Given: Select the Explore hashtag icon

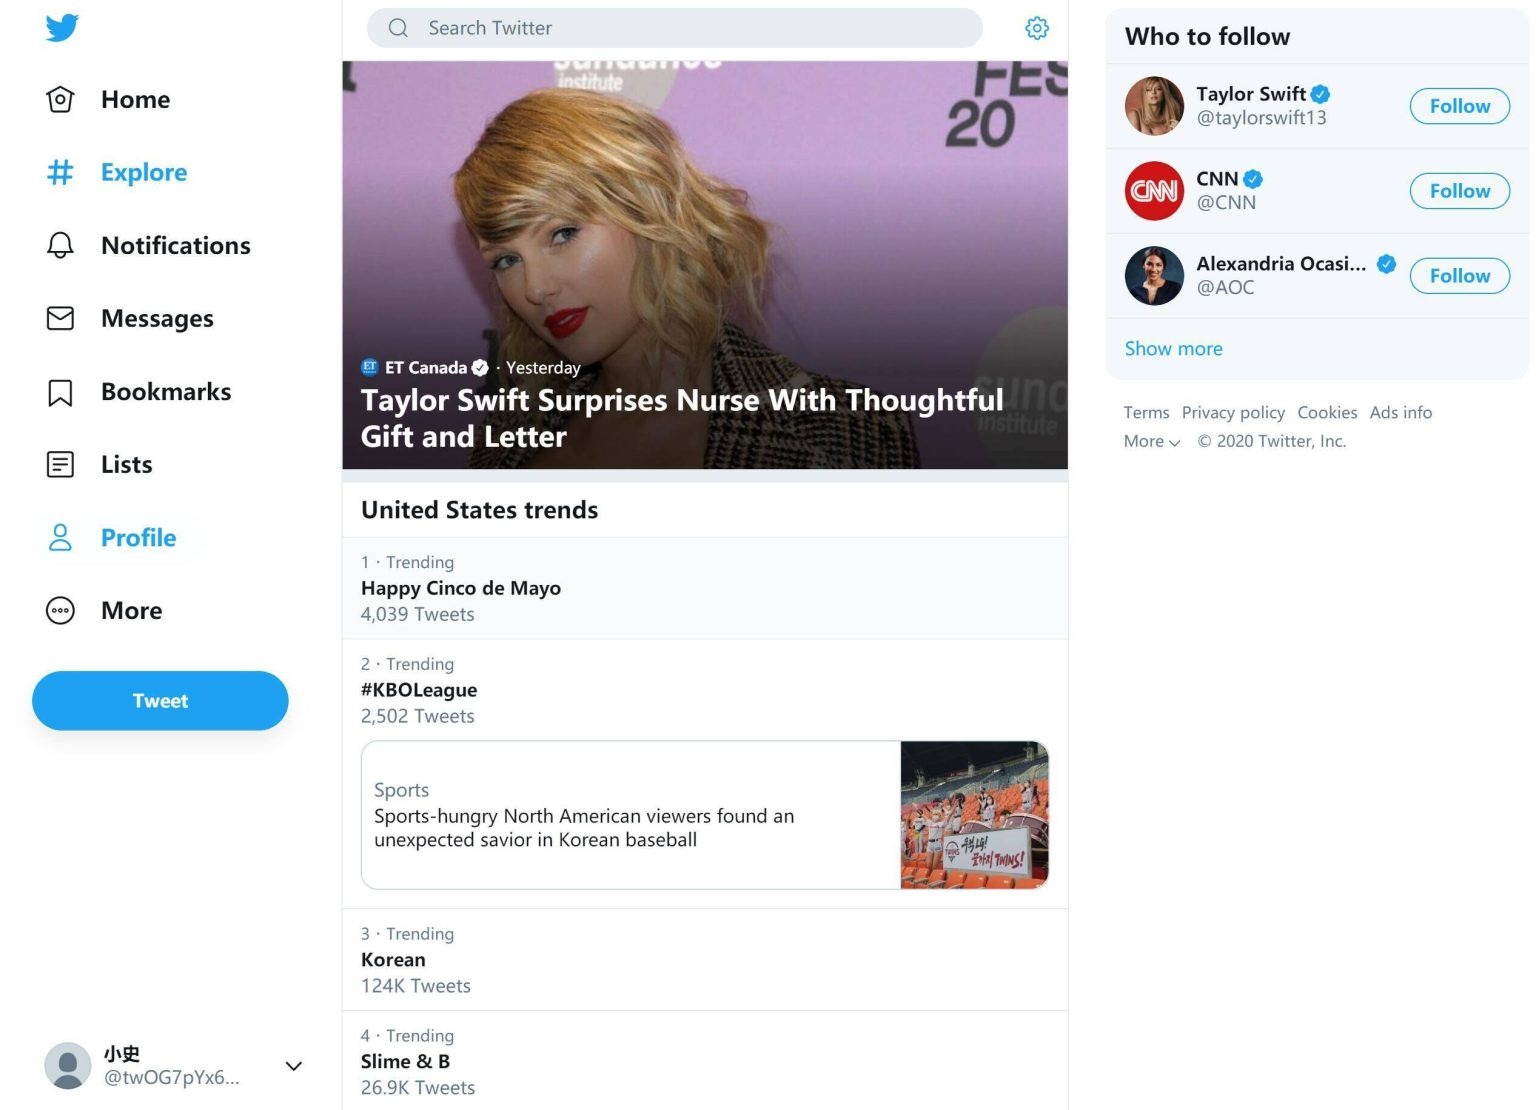Looking at the screenshot, I should 60,172.
